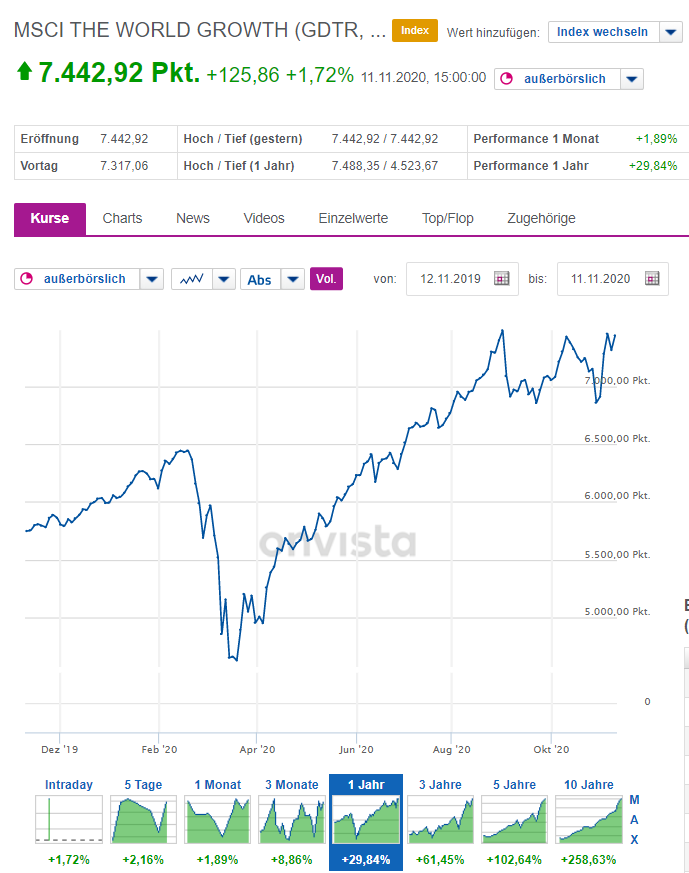This screenshot has width=689, height=873.
Task: Switch to the Charts tab
Action: (x=122, y=218)
